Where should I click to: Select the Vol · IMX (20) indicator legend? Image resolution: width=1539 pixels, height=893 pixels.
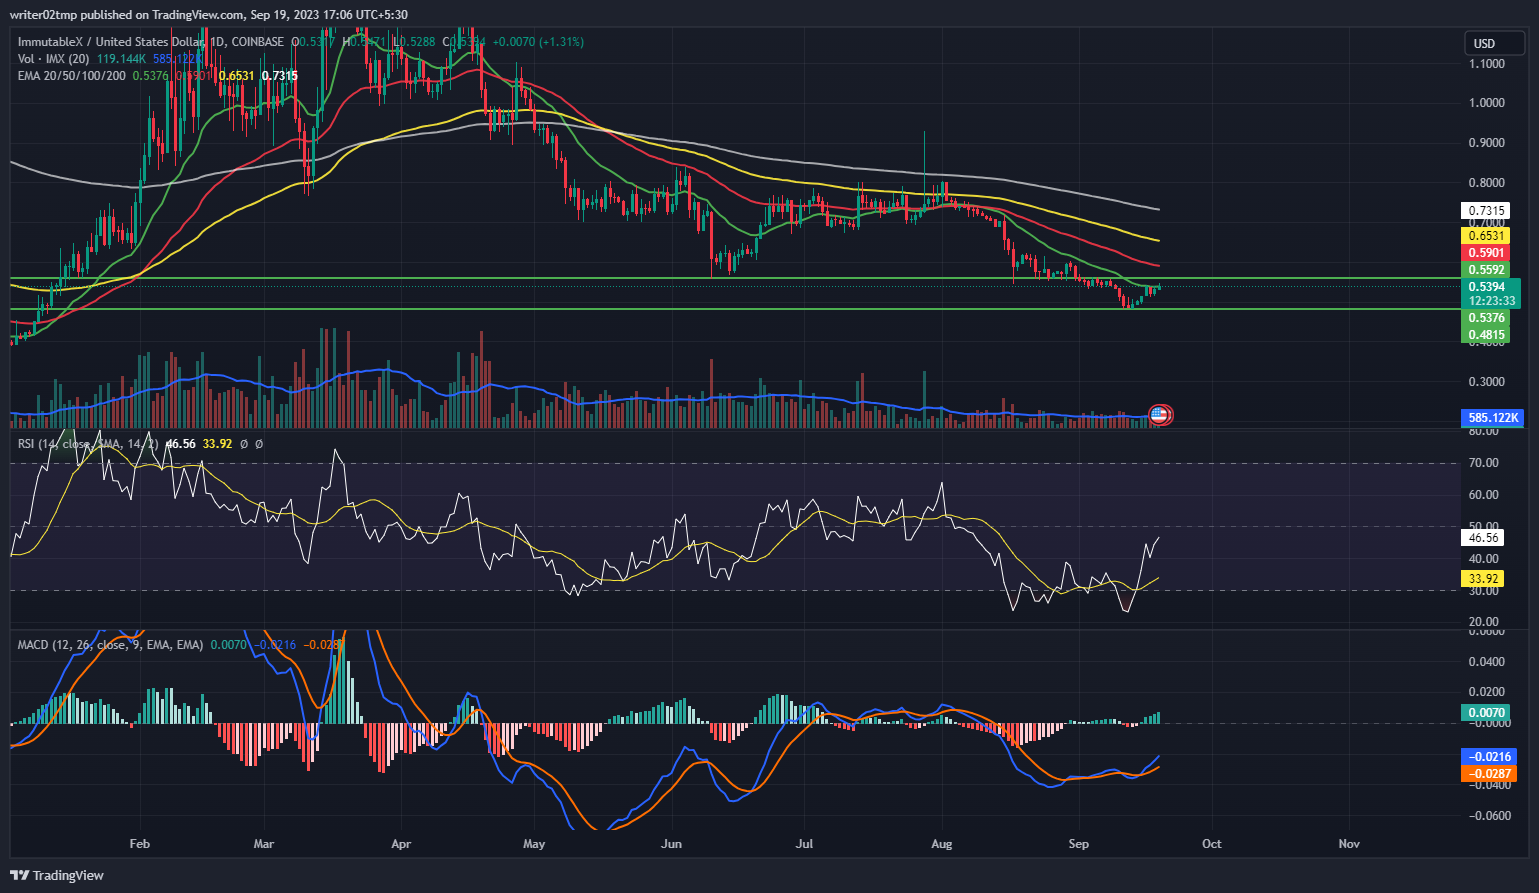(x=54, y=59)
